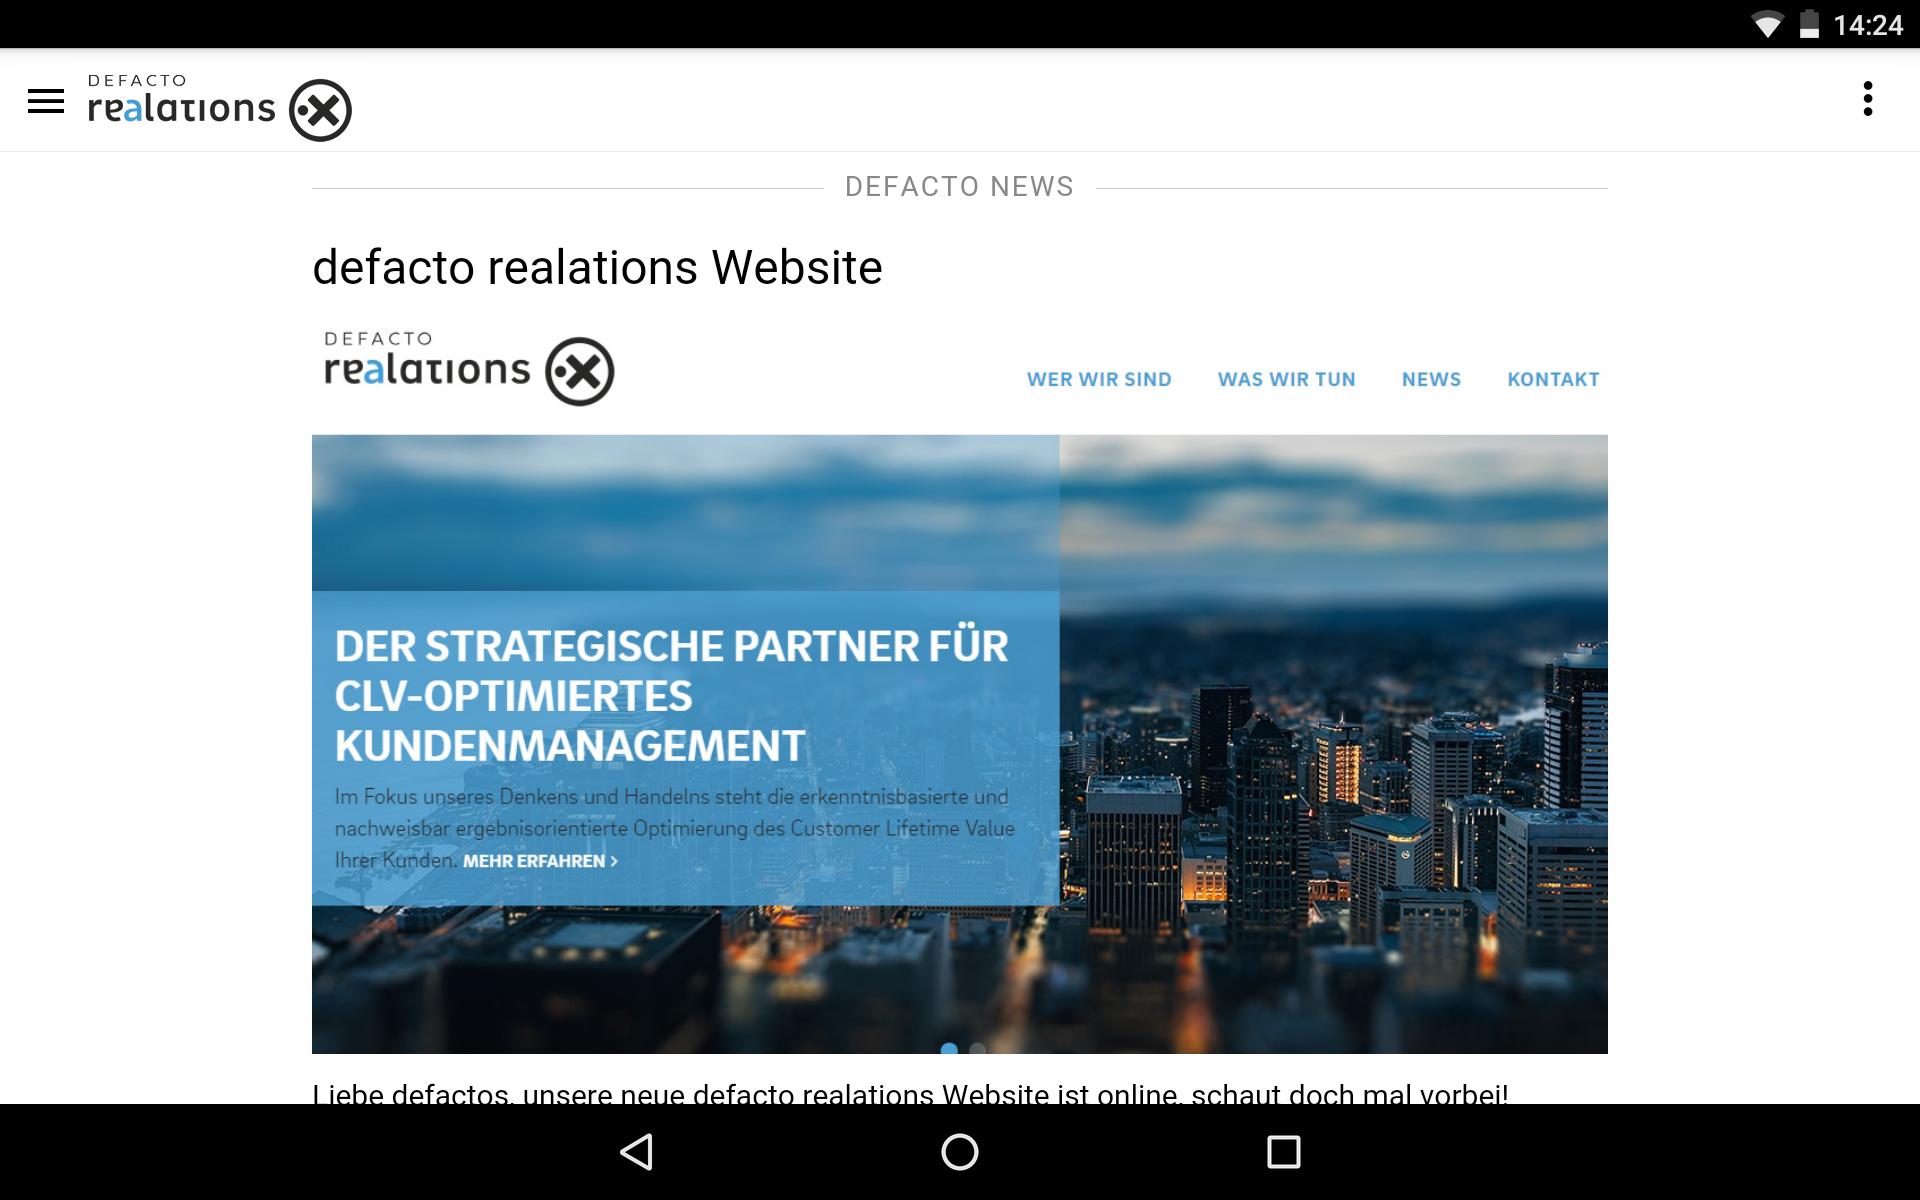Open the hamburger navigation menu
Image resolution: width=1920 pixels, height=1200 pixels.
click(x=46, y=101)
